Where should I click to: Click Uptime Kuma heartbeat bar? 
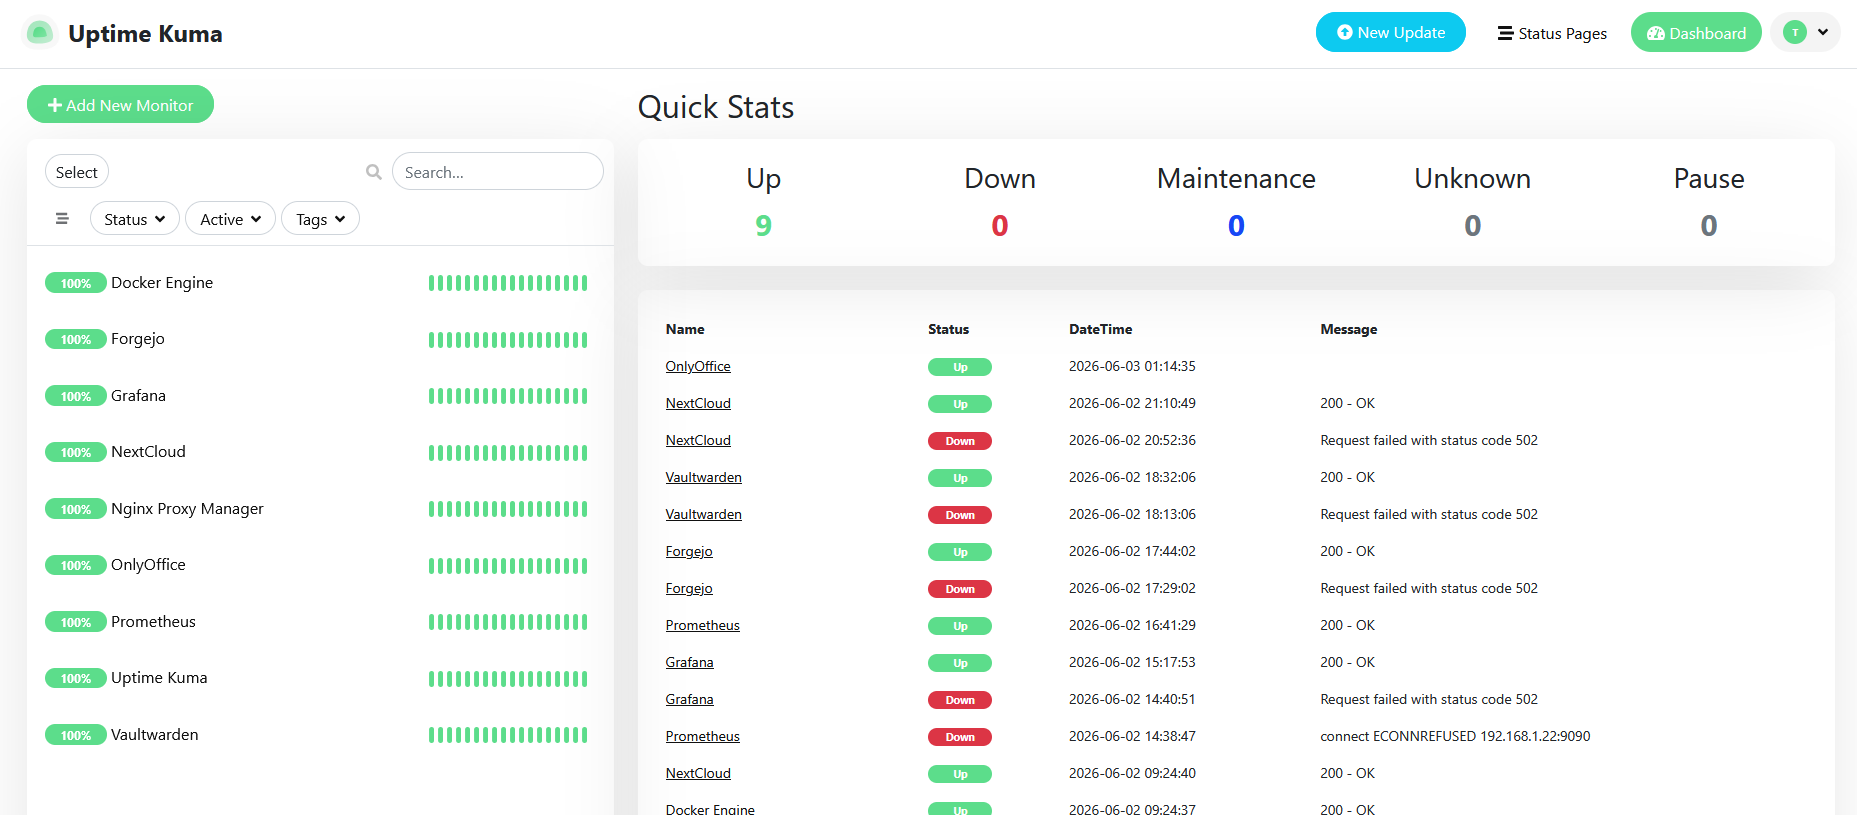click(508, 679)
